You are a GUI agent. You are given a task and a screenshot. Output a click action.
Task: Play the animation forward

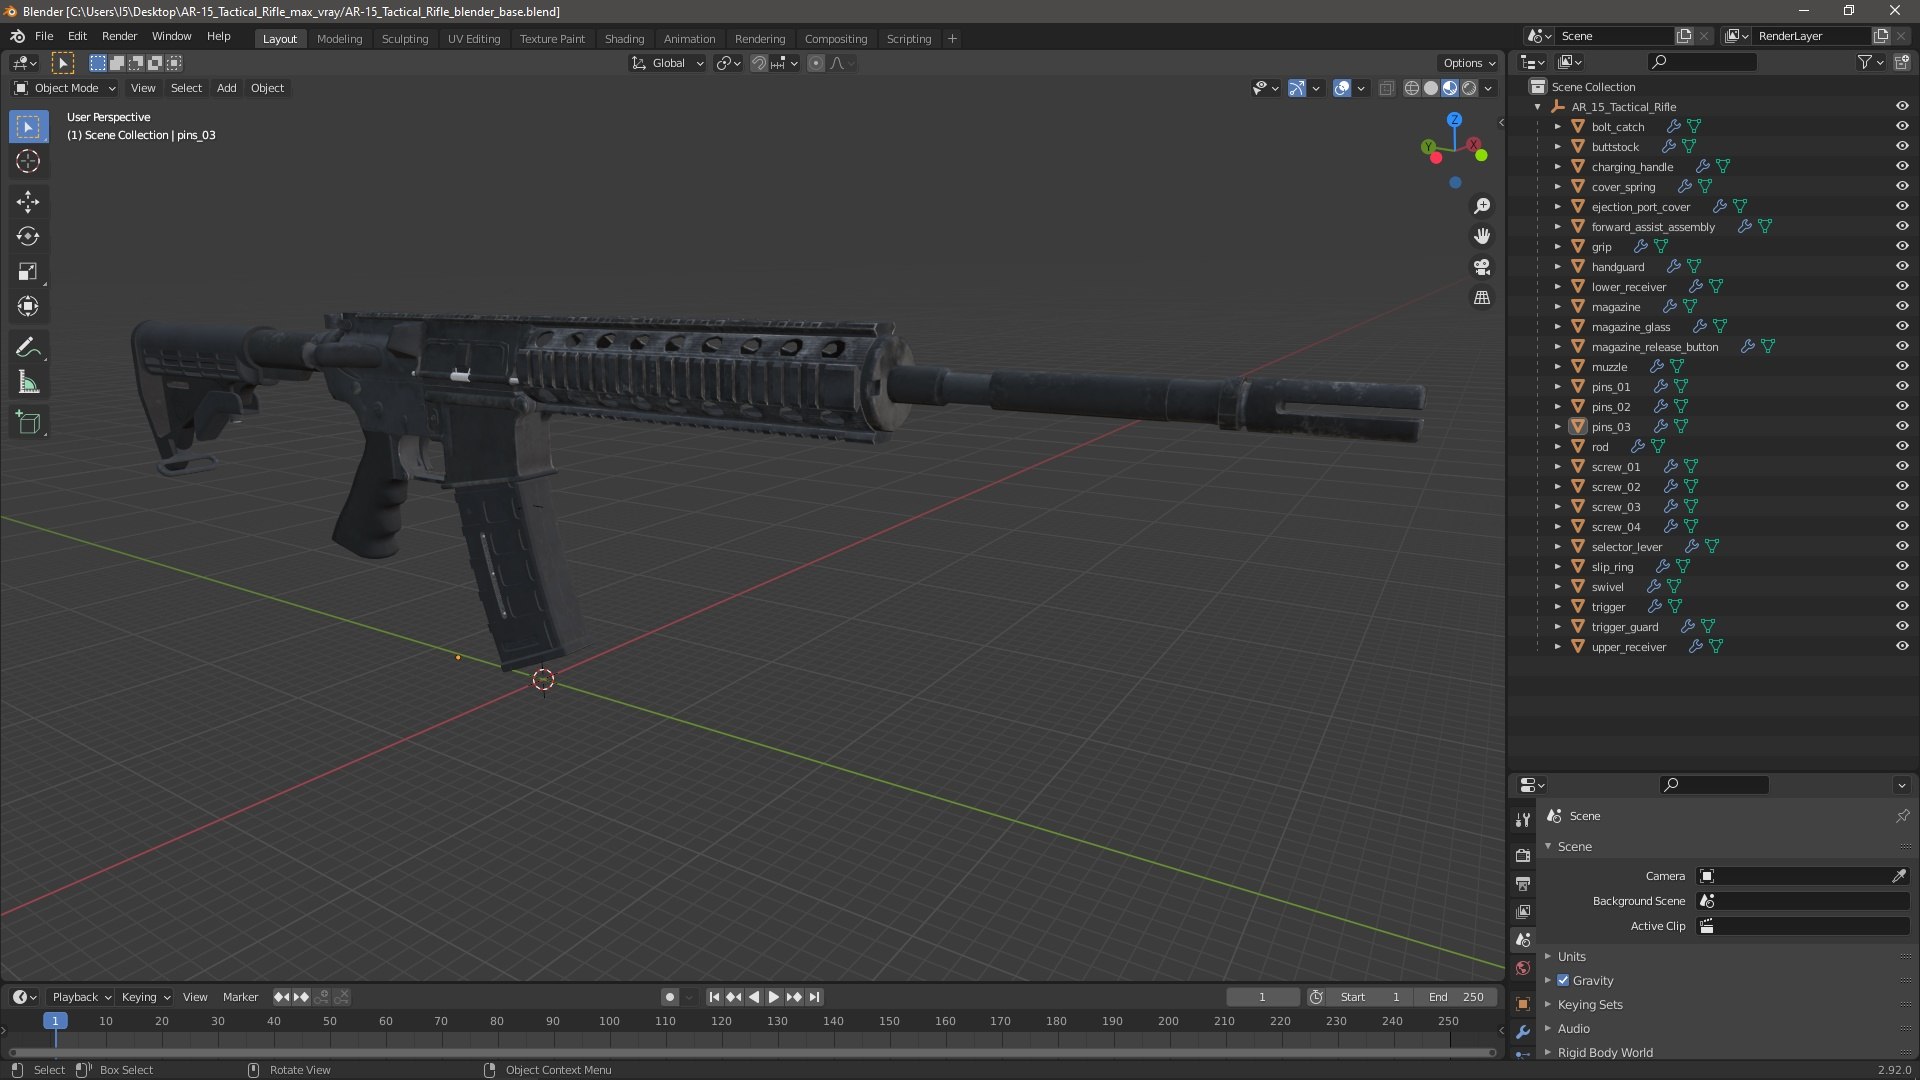point(773,997)
